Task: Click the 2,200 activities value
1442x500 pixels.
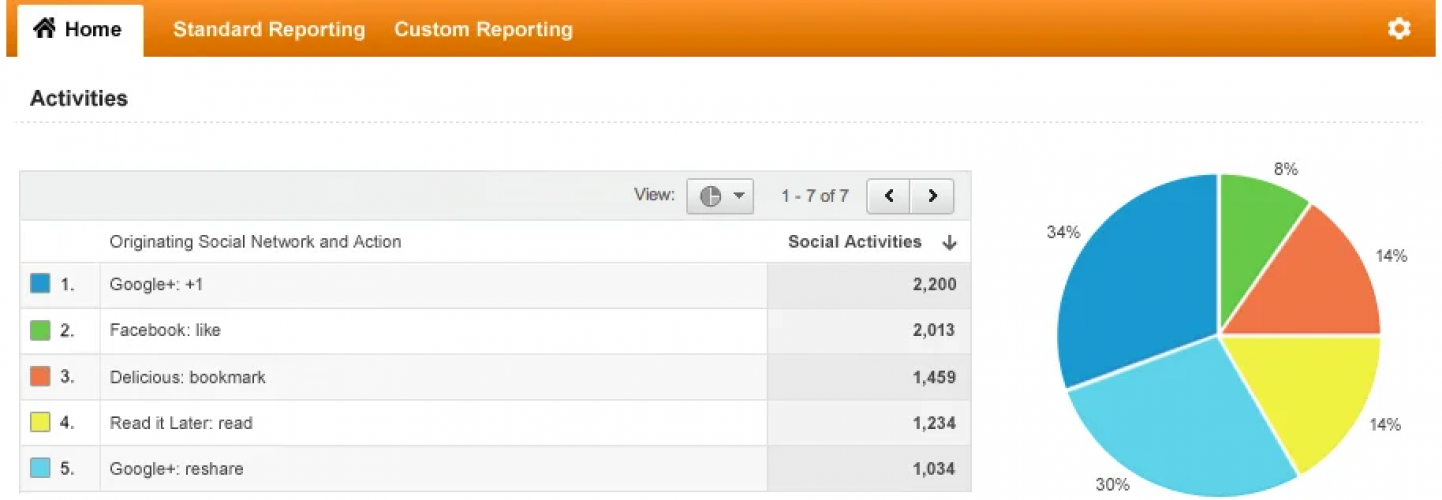Action: tap(934, 284)
